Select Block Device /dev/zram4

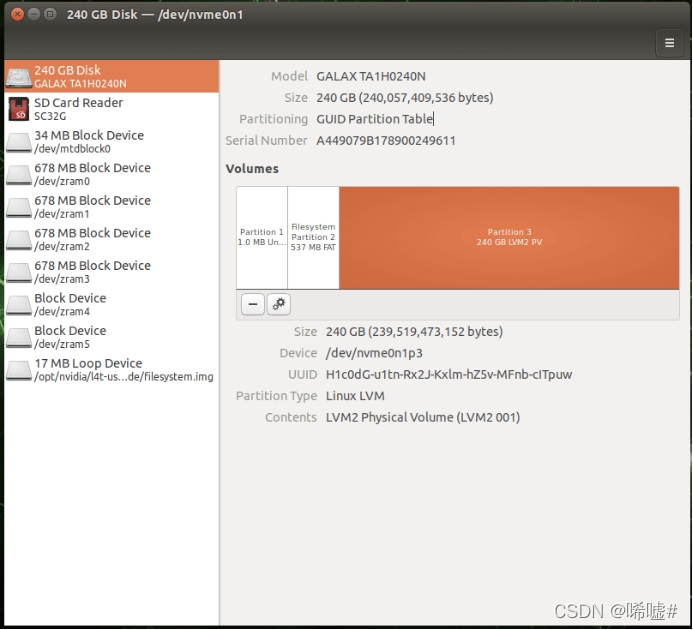point(111,305)
